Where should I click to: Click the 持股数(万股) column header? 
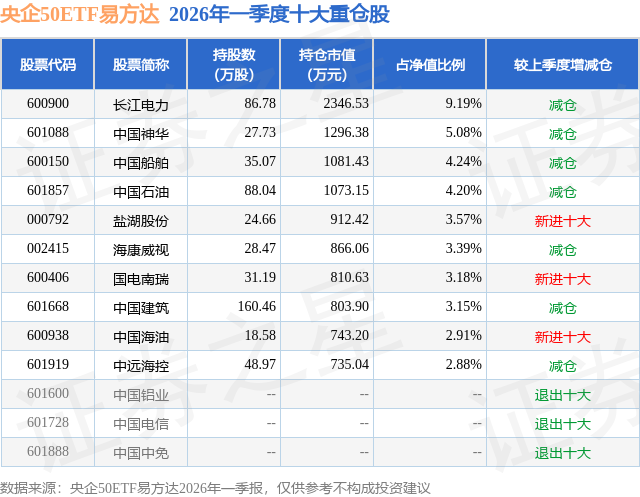234,64
